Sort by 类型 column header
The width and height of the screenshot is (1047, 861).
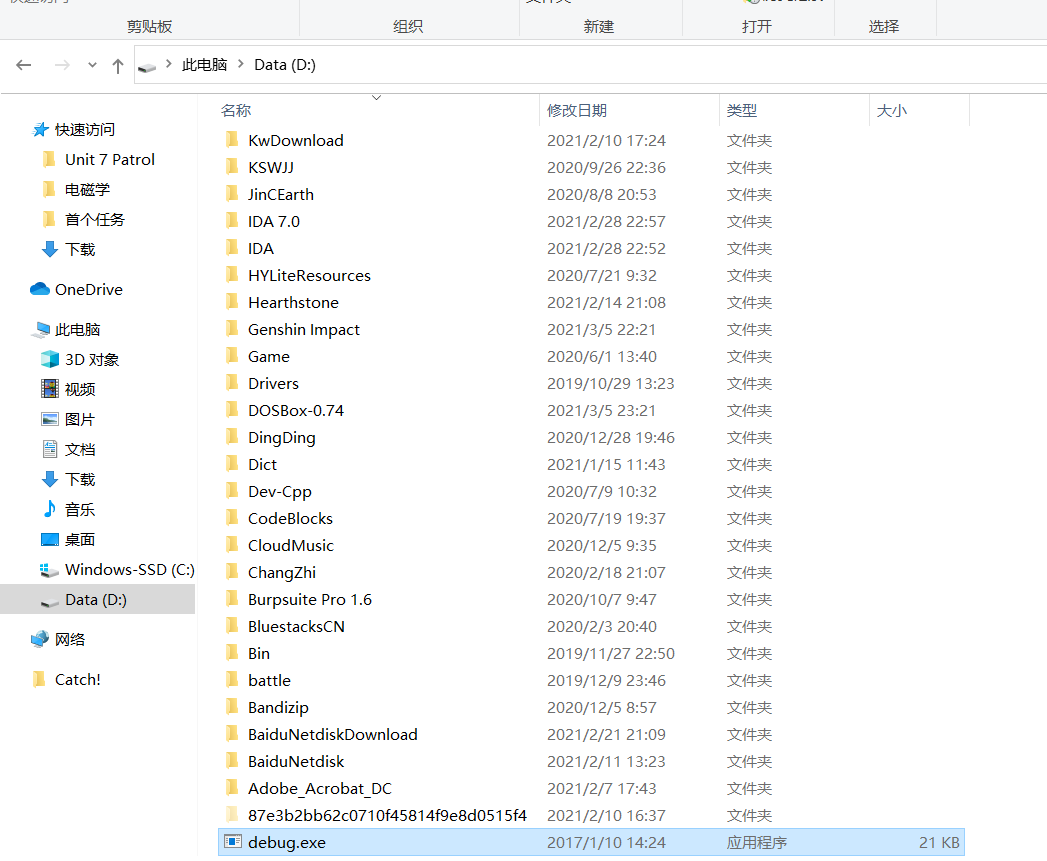pyautogui.click(x=742, y=110)
